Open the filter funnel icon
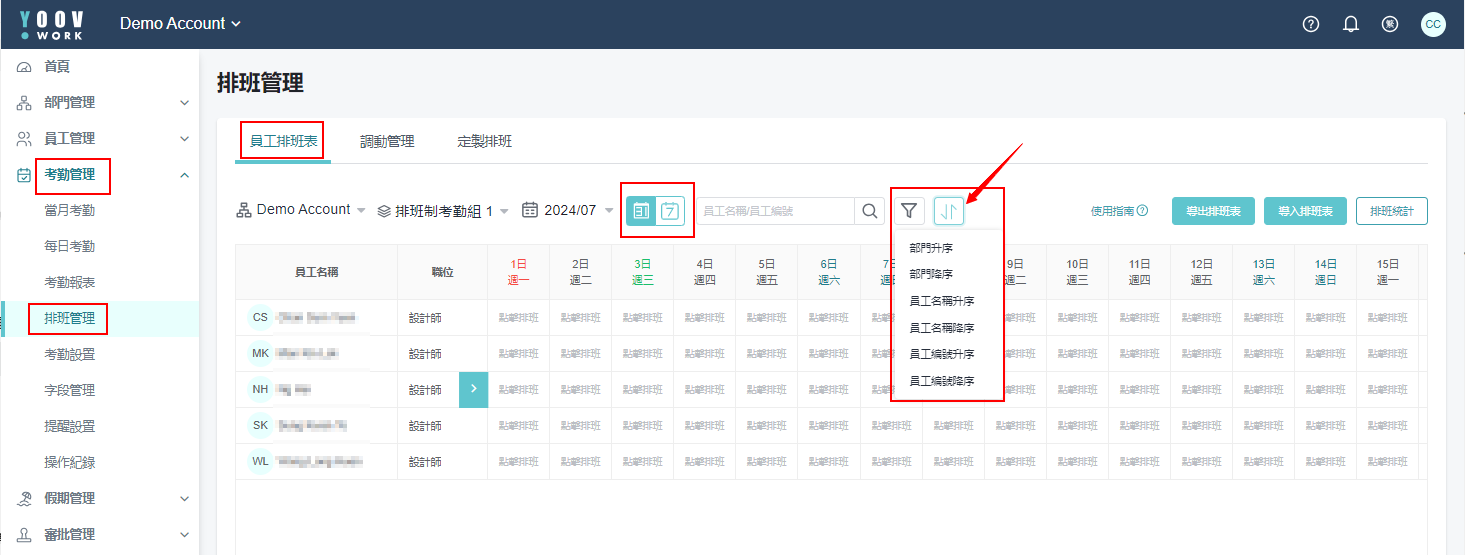The height and width of the screenshot is (555, 1465). click(x=909, y=211)
